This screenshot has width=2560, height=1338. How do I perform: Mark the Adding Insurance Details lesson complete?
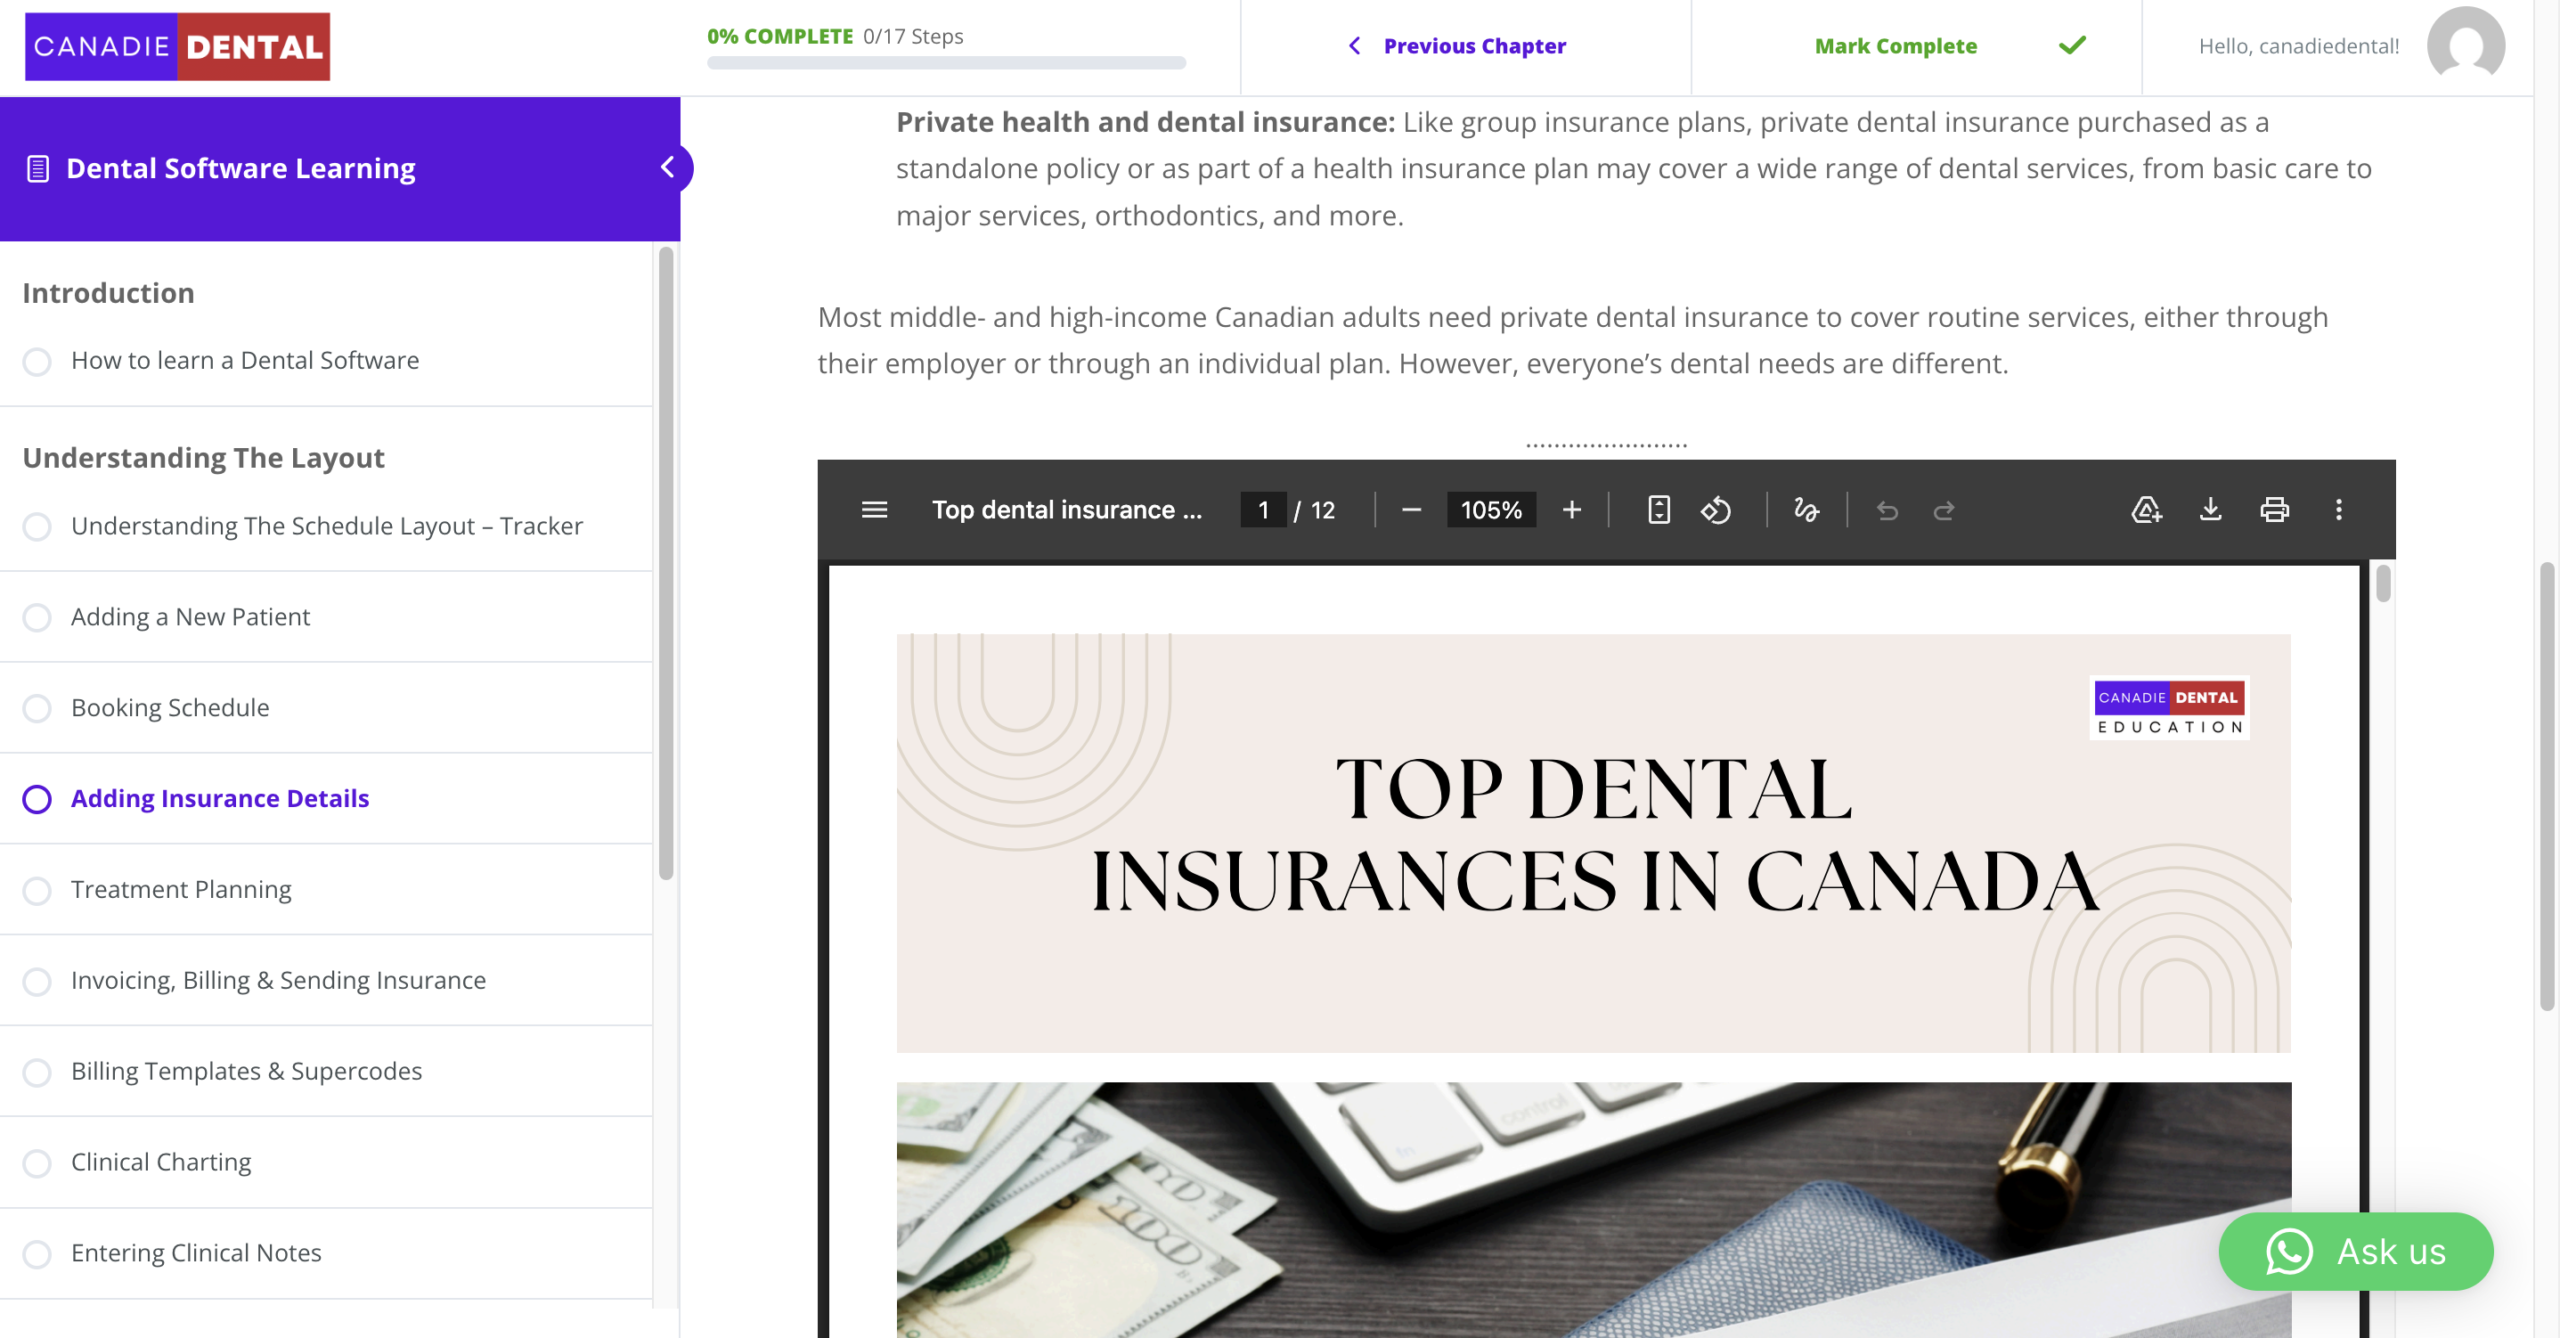37,799
